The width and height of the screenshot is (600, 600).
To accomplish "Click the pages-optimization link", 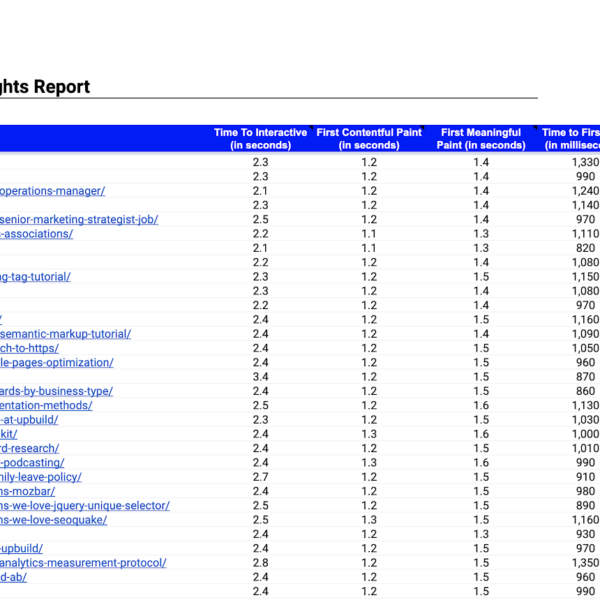I will (x=56, y=363).
